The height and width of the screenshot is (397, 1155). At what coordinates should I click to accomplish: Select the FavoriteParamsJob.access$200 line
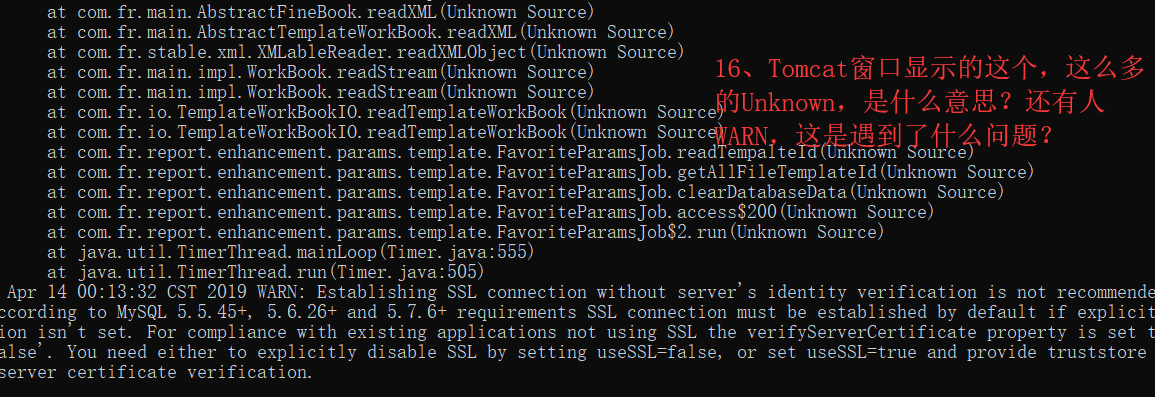pyautogui.click(x=491, y=212)
